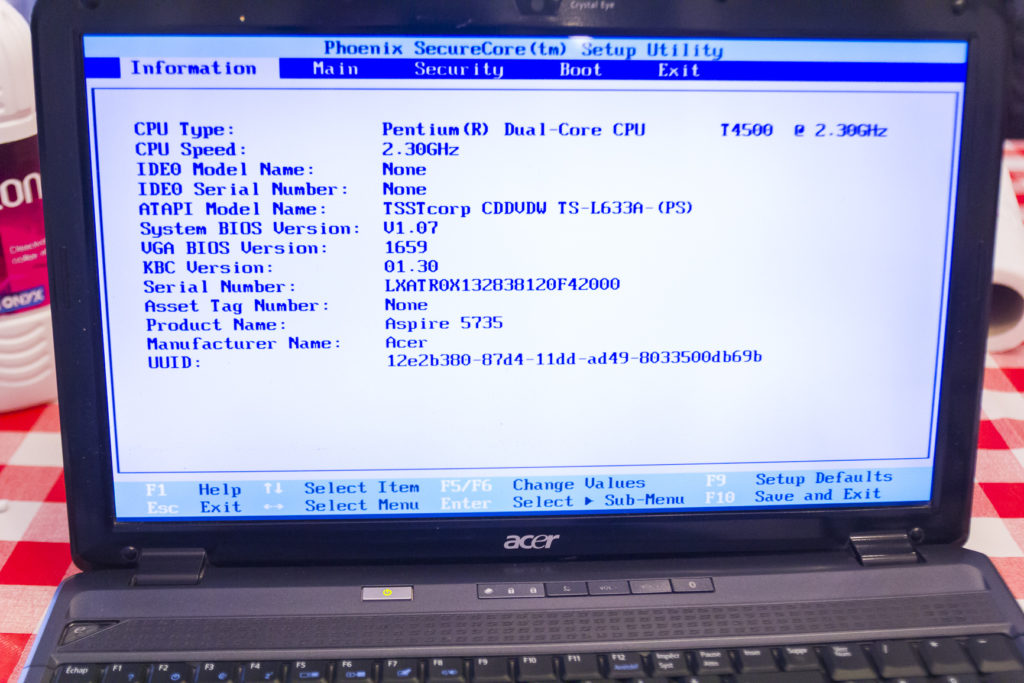This screenshot has width=1024, height=683.
Task: Click the Acer logo below the screen
Action: point(531,541)
